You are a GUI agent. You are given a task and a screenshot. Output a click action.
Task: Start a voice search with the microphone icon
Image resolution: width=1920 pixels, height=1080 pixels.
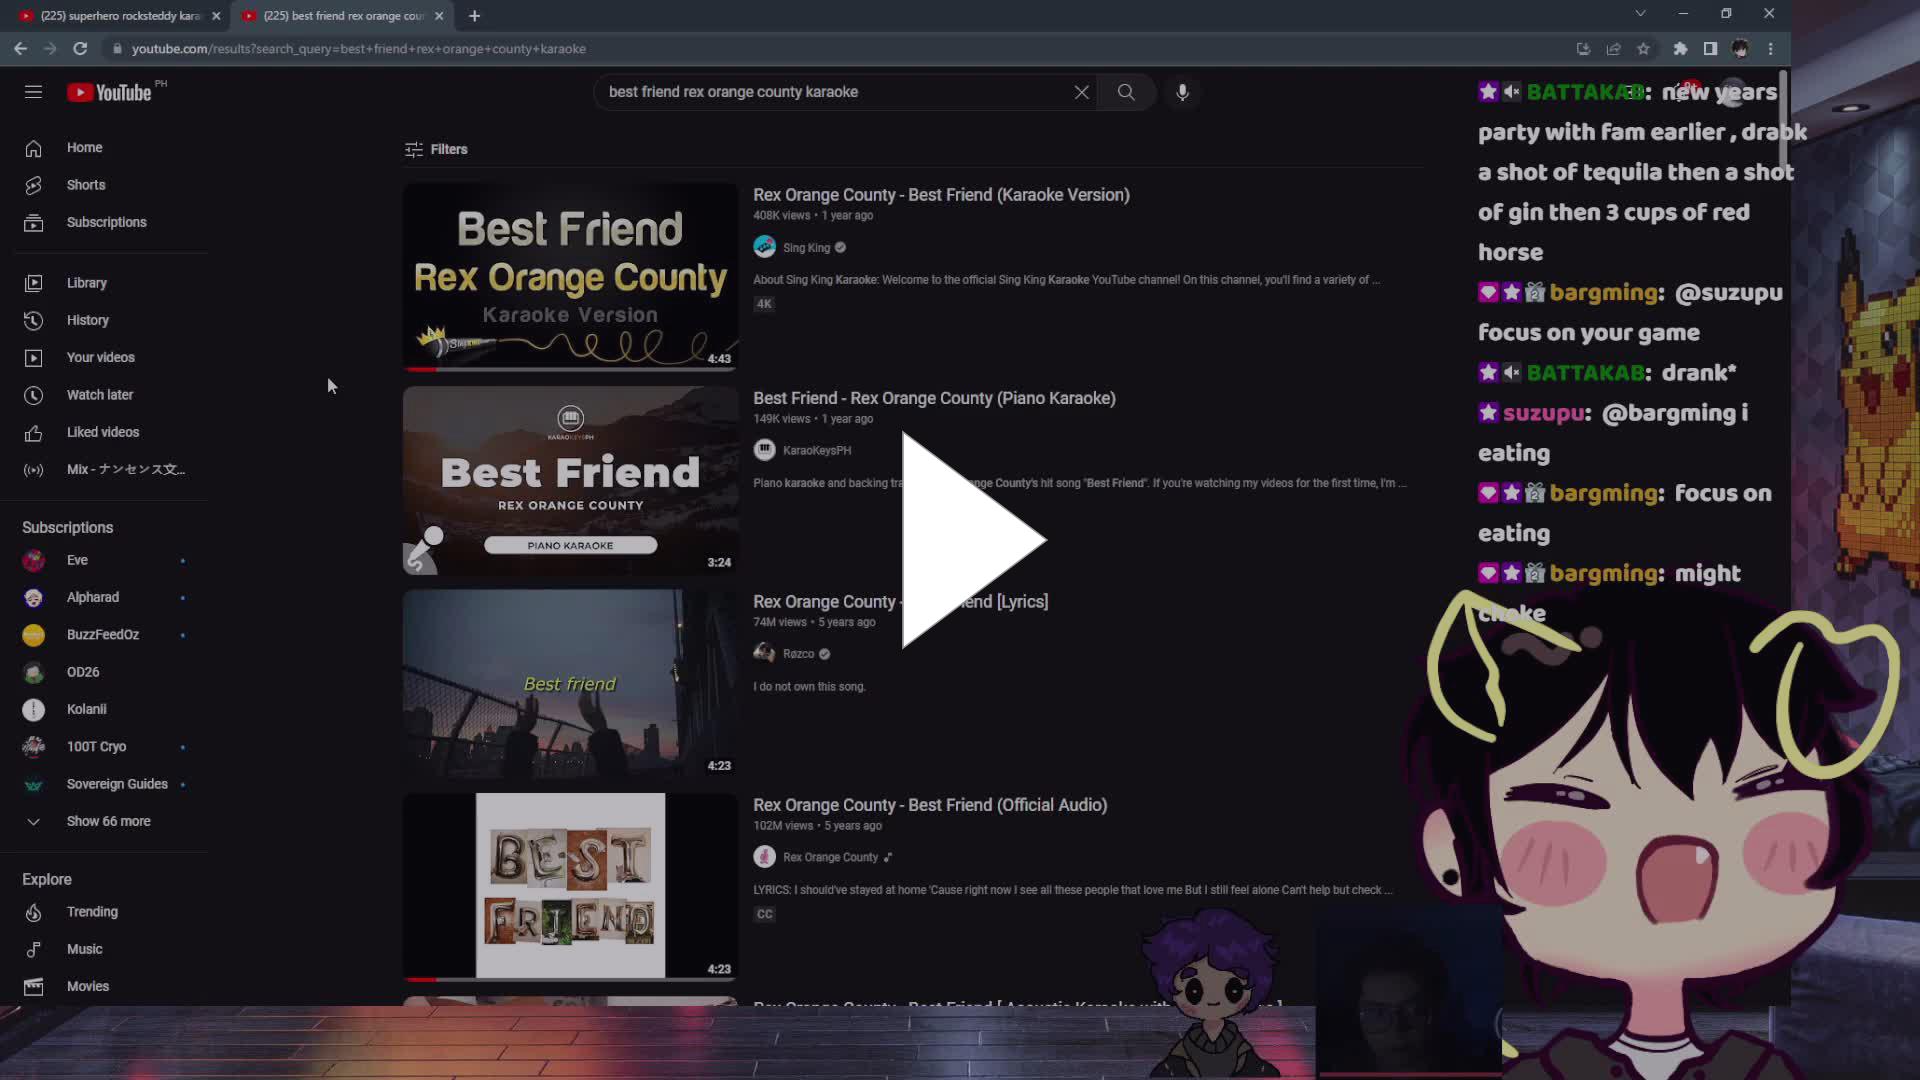(1182, 92)
